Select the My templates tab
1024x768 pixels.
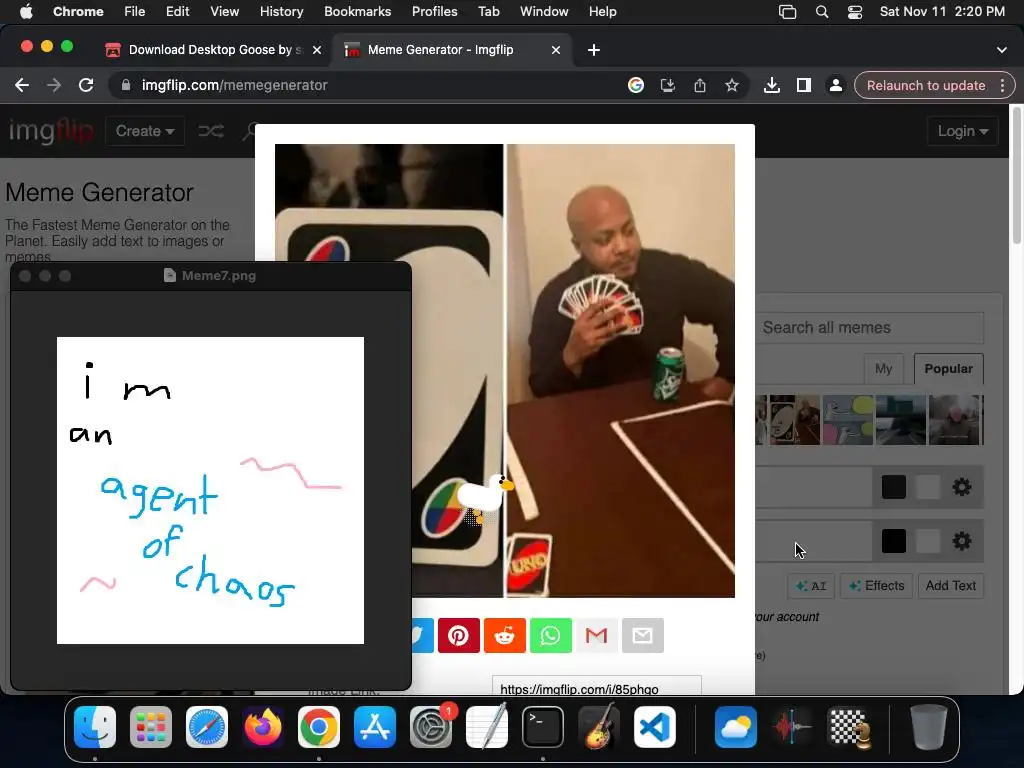pos(883,369)
